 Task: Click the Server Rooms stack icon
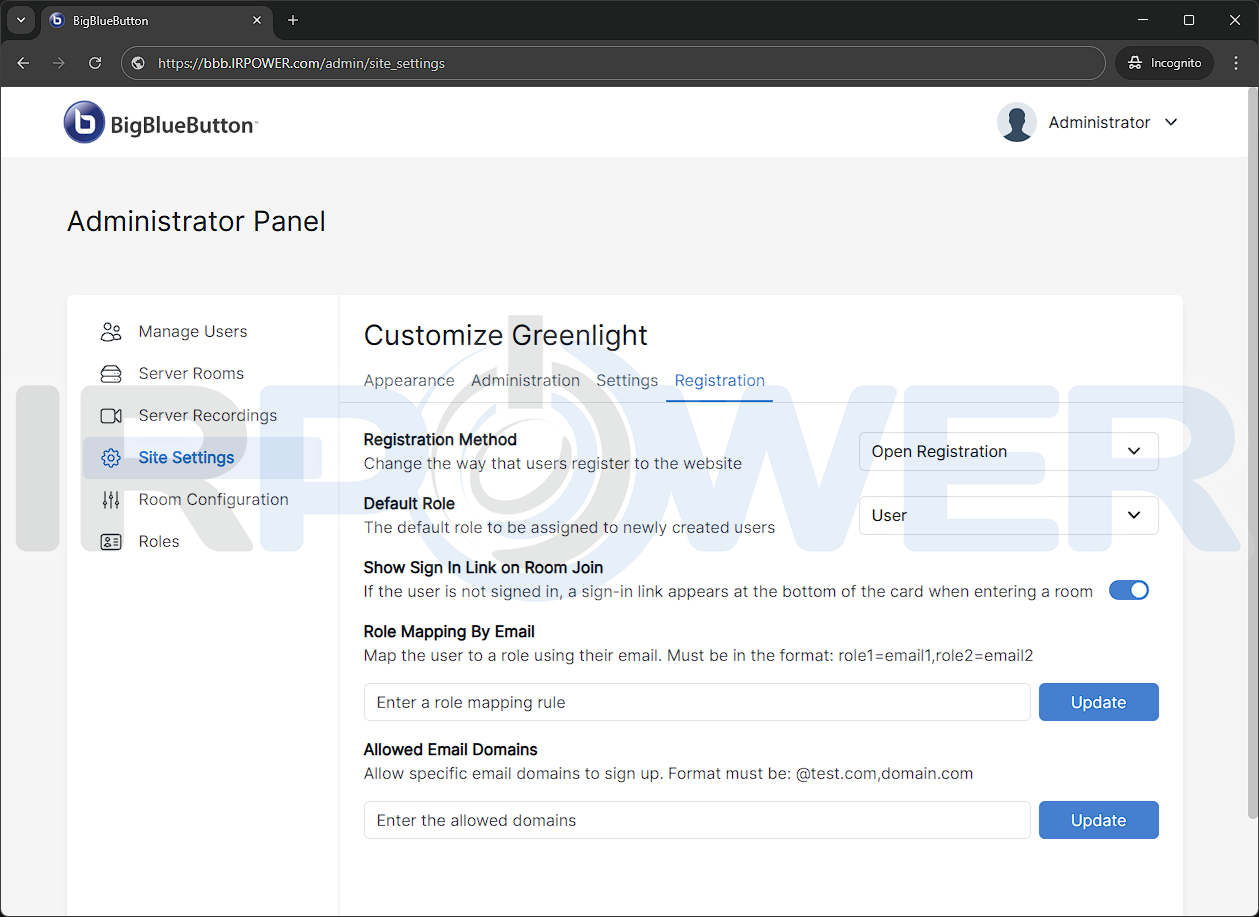tap(111, 374)
